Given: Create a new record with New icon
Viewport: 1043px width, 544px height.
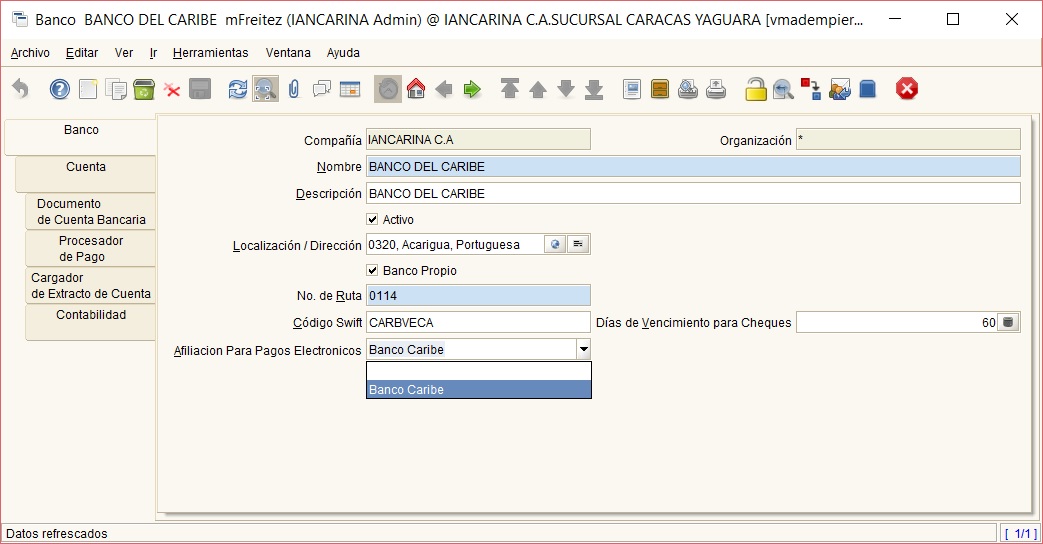Looking at the screenshot, I should coord(88,88).
